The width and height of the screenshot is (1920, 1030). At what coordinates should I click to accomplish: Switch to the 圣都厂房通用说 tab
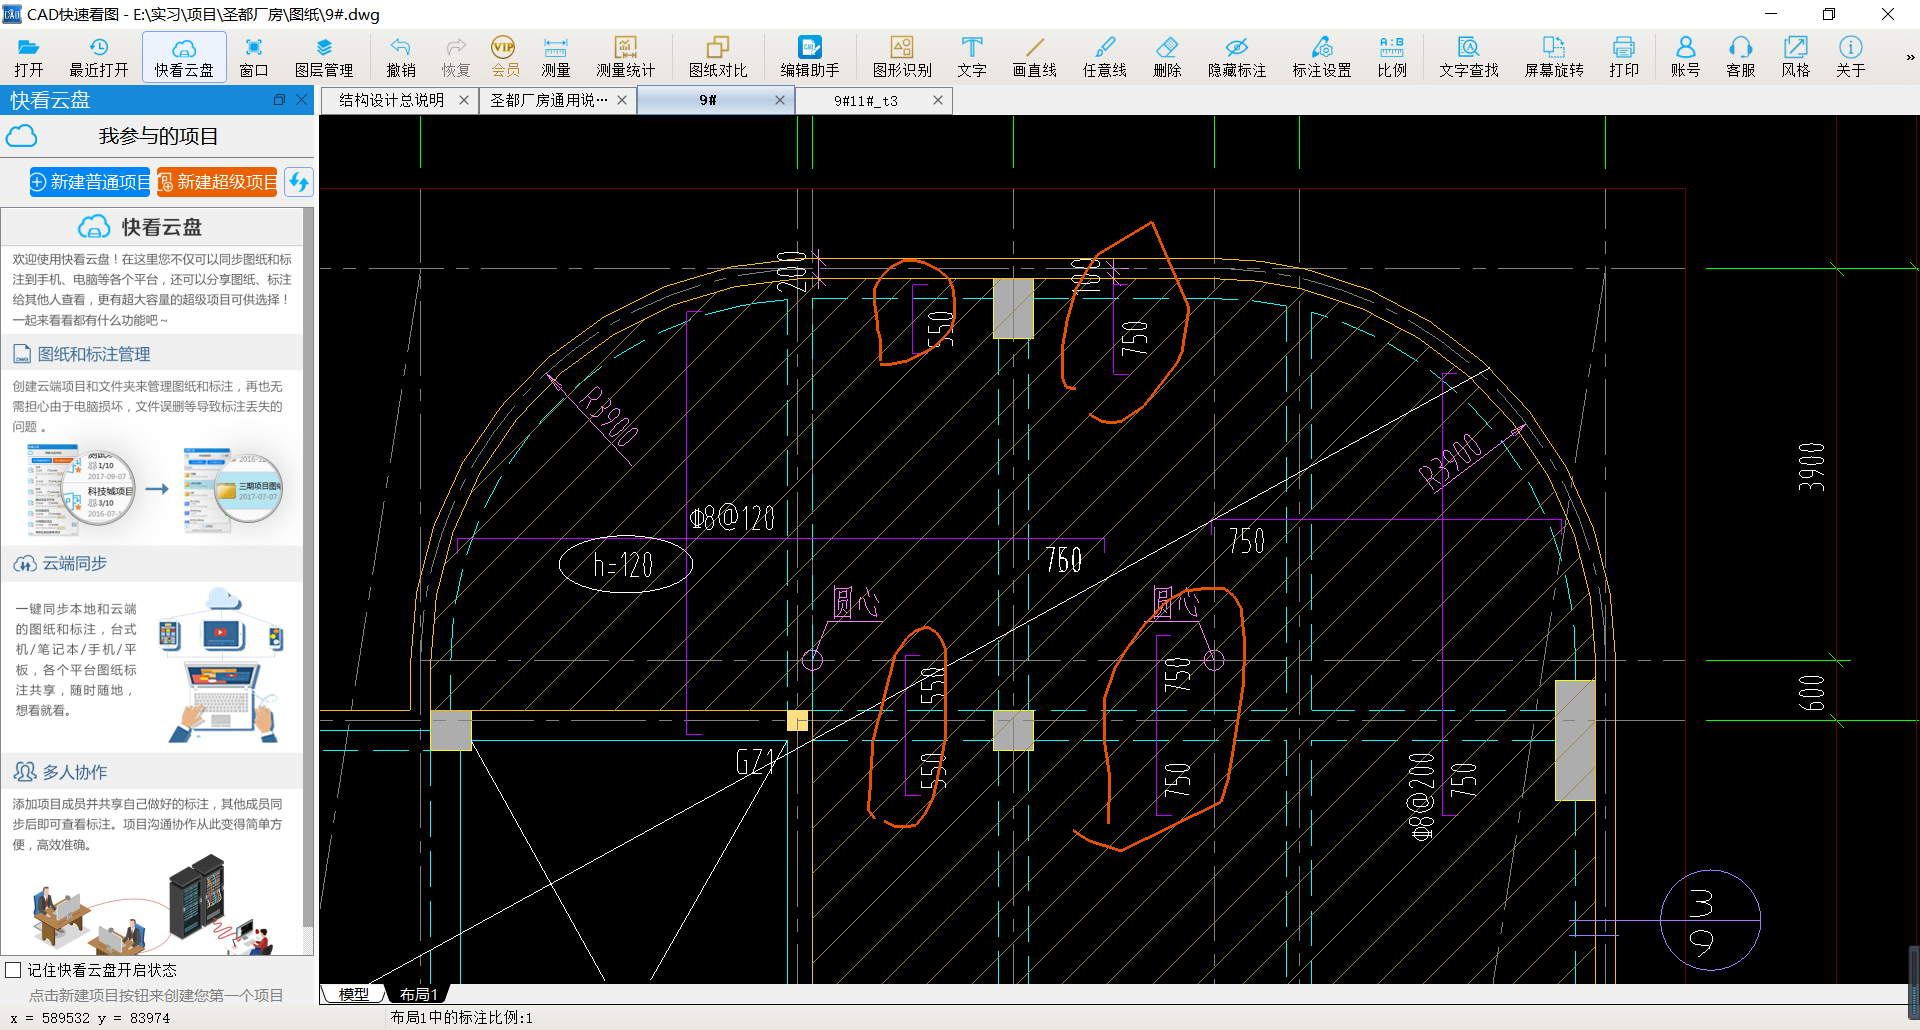click(x=548, y=100)
